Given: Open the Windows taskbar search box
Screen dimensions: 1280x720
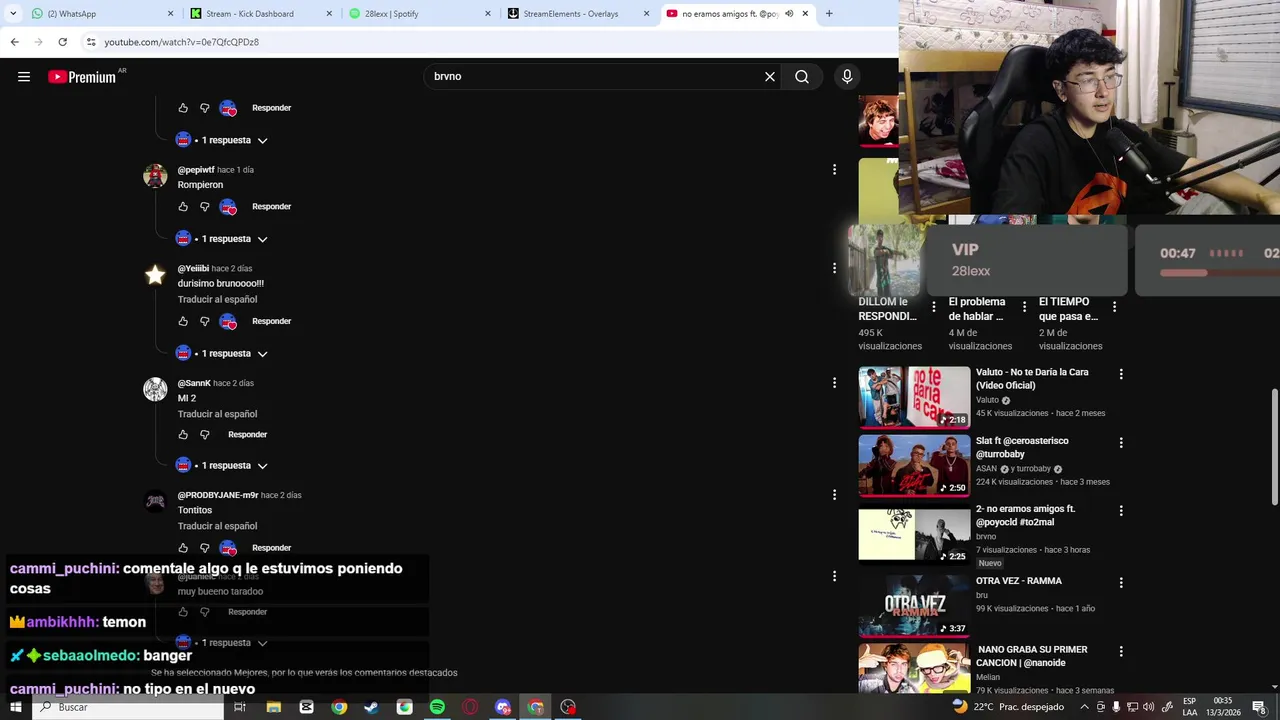Looking at the screenshot, I should point(127,707).
